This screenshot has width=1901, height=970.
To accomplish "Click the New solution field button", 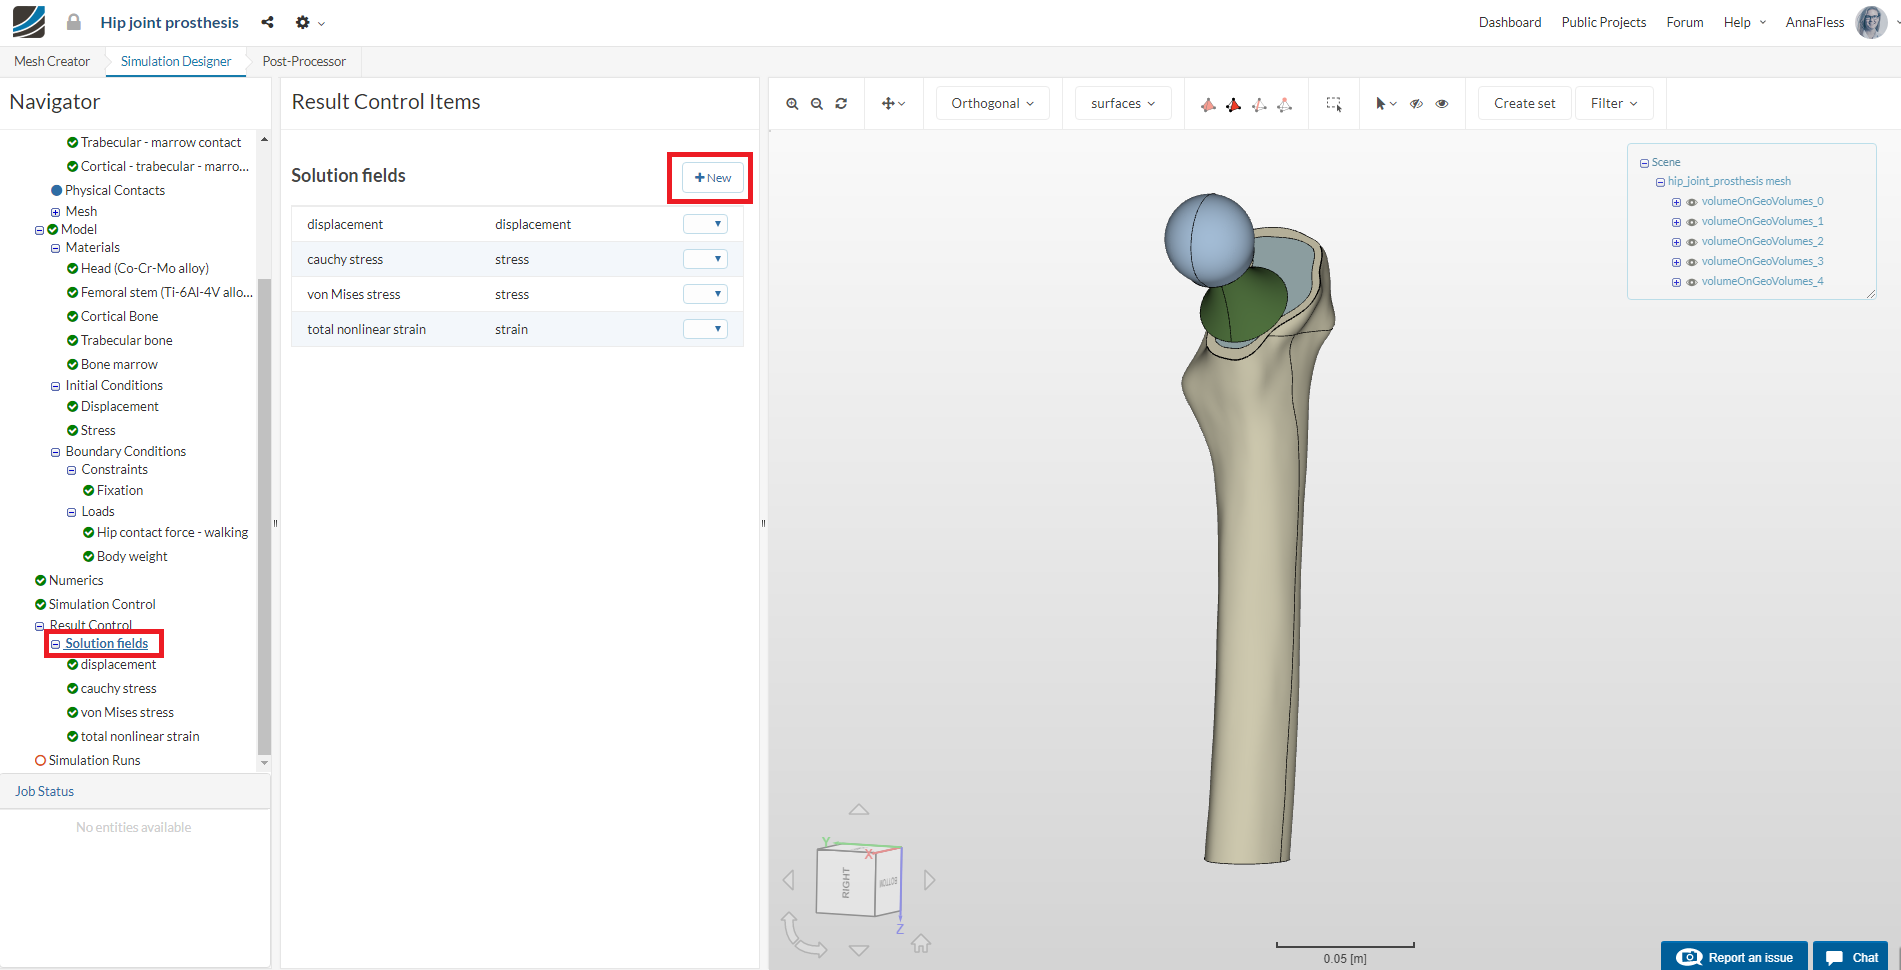I will click(x=712, y=178).
